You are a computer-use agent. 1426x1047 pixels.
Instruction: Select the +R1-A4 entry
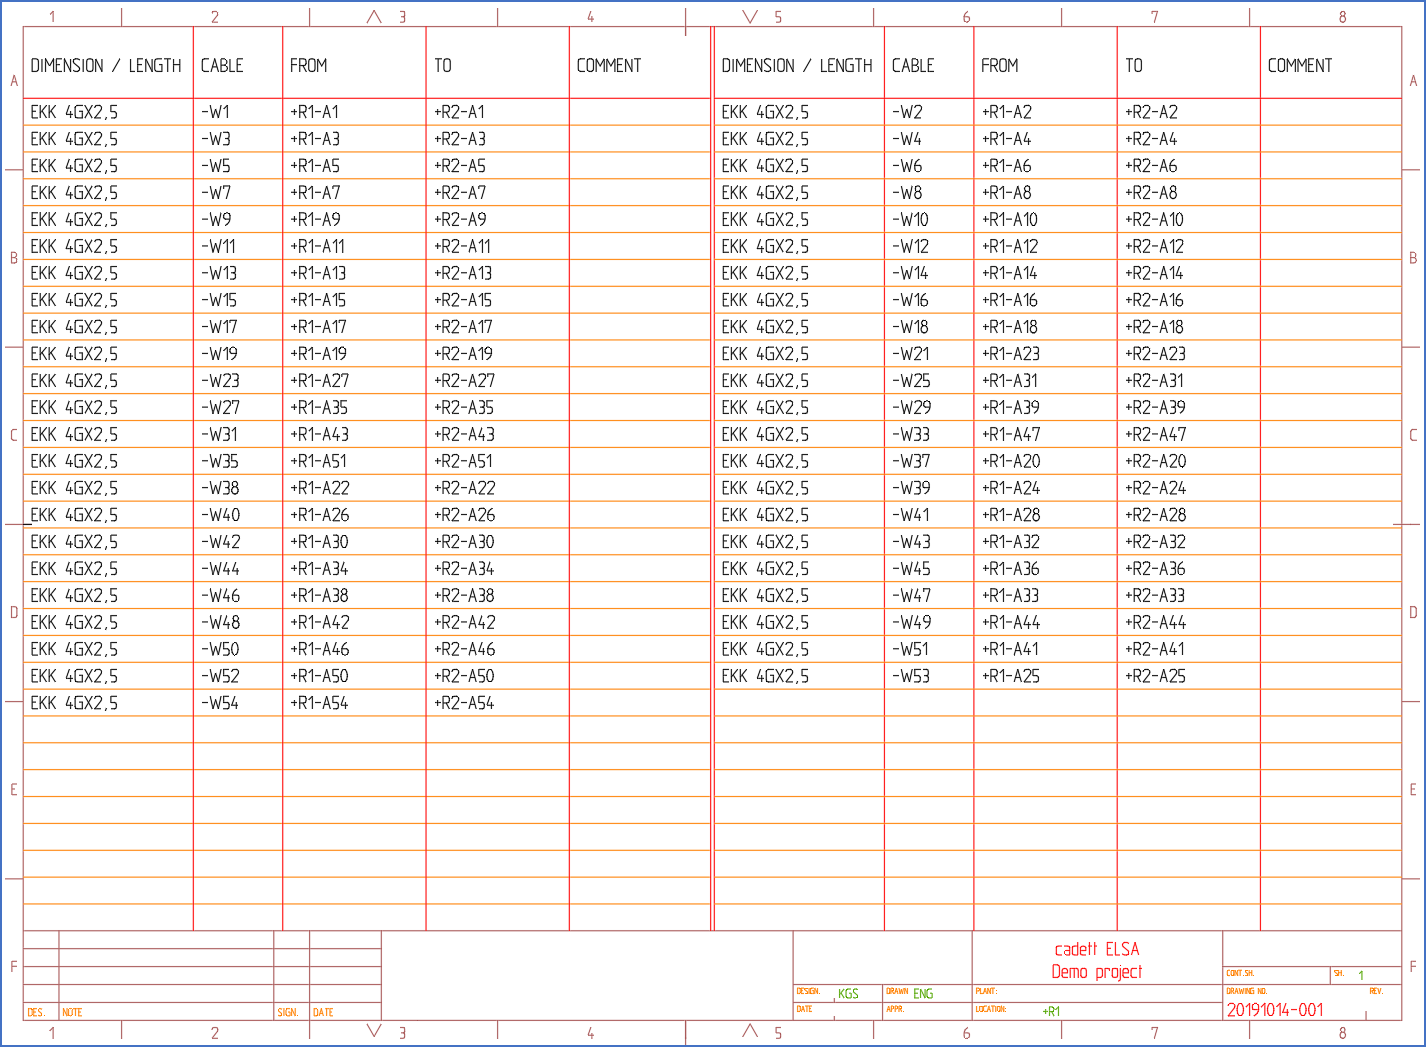1006,139
